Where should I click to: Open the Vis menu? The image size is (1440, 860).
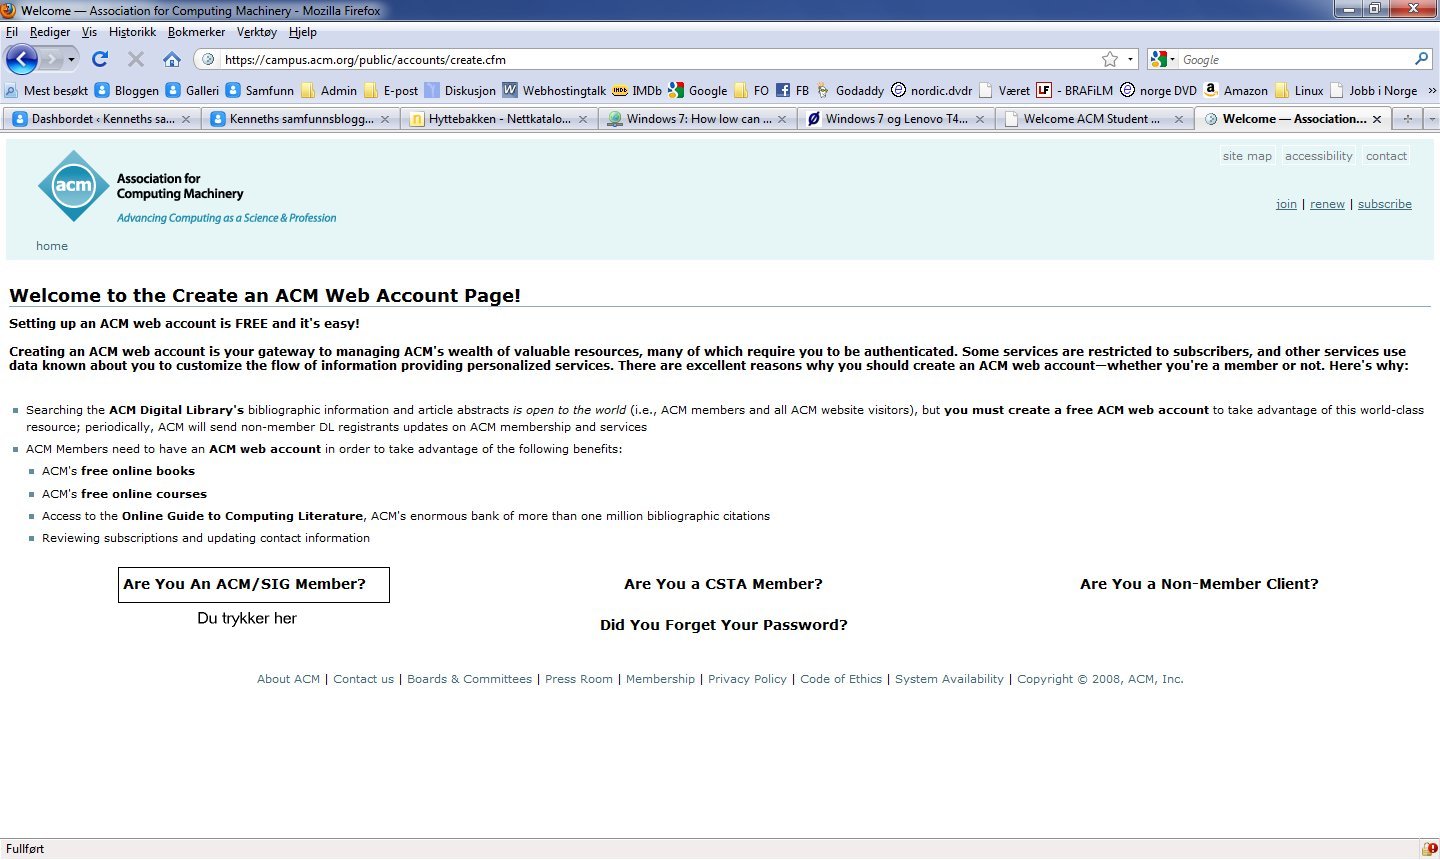pyautogui.click(x=89, y=32)
